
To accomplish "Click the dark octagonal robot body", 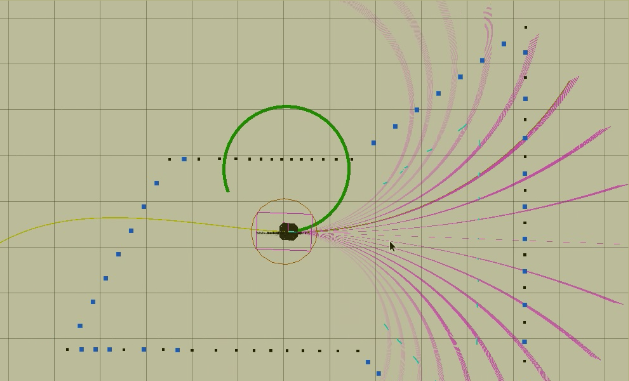I will (x=288, y=232).
